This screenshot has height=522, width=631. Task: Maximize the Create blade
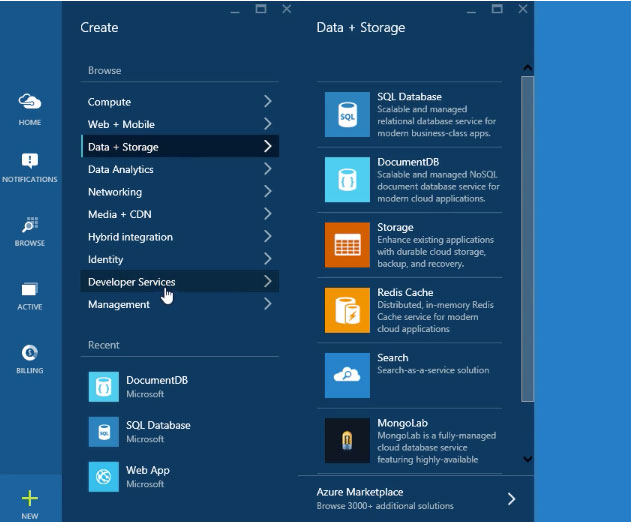(x=261, y=8)
